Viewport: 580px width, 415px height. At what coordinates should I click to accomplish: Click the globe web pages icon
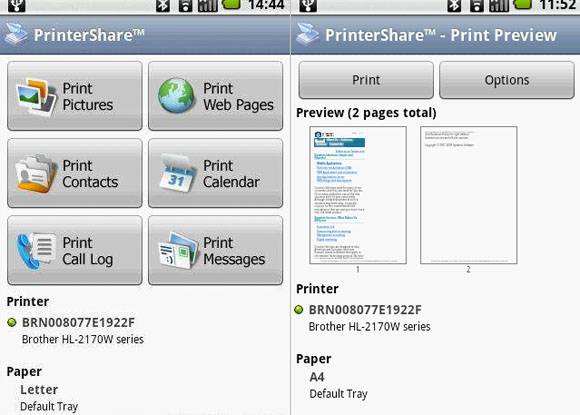coord(176,95)
